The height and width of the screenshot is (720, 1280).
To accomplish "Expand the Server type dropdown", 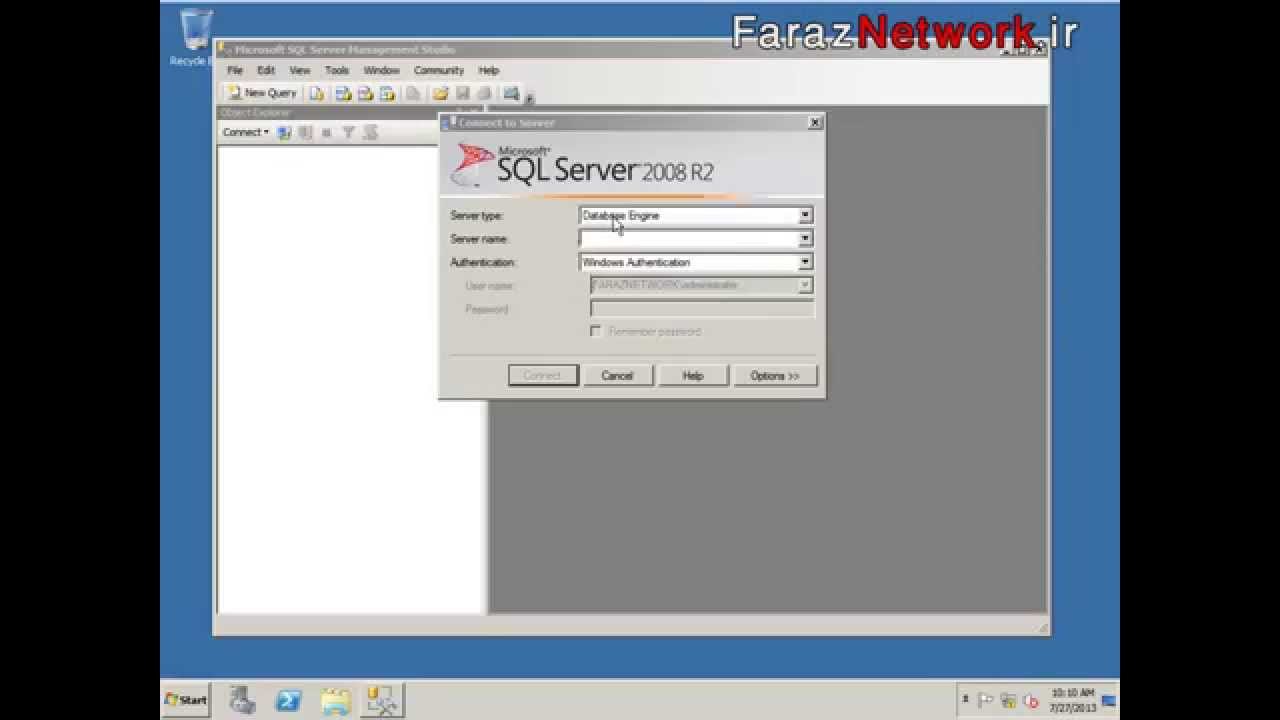I will pos(805,215).
